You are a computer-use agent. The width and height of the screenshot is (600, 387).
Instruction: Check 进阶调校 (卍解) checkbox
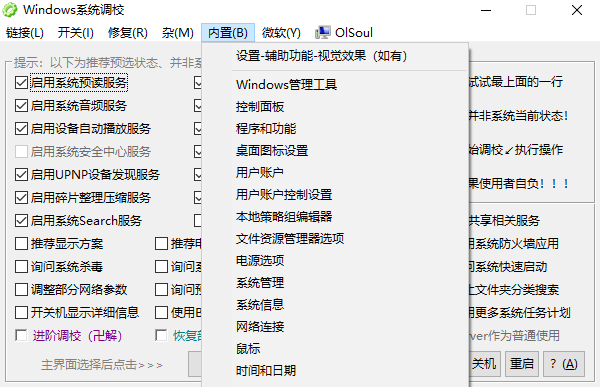pyautogui.click(x=21, y=336)
